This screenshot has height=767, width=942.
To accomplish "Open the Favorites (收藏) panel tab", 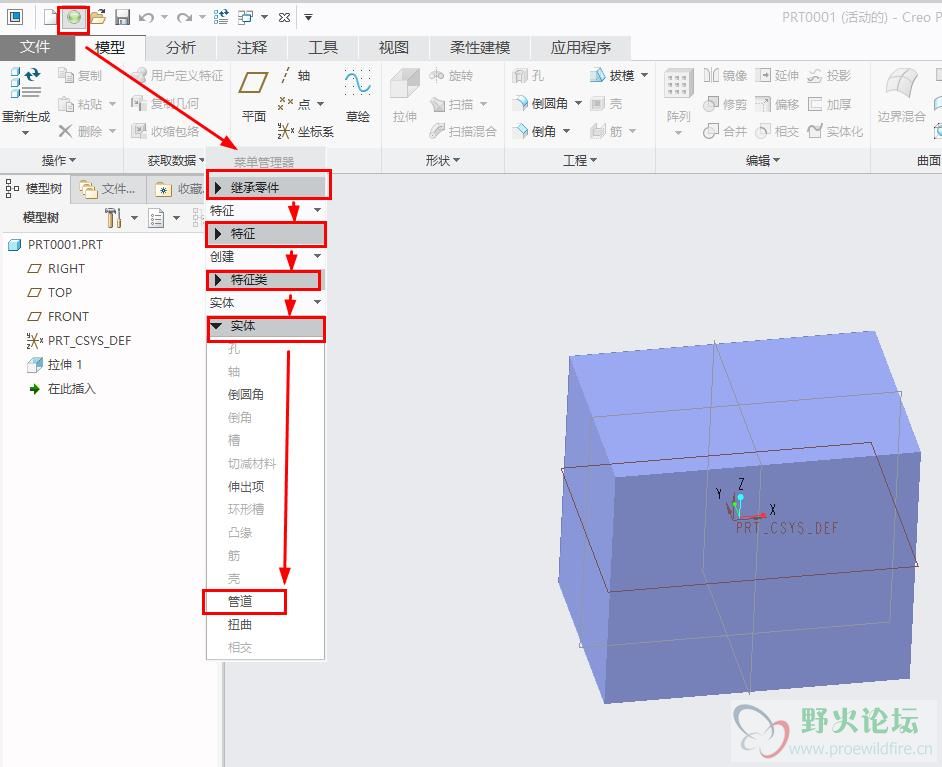I will (180, 189).
